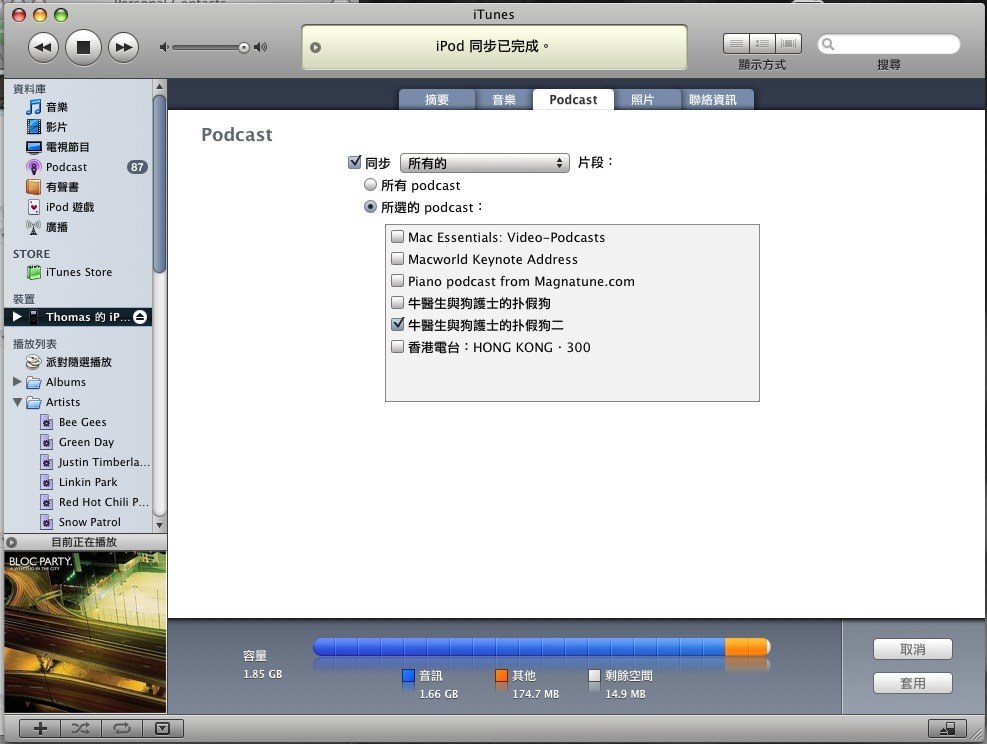
Task: Click the arrow icon in status display
Action: (x=315, y=47)
